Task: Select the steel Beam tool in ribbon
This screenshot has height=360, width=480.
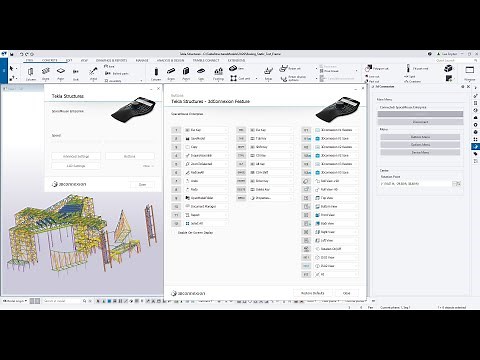Action: (46, 74)
